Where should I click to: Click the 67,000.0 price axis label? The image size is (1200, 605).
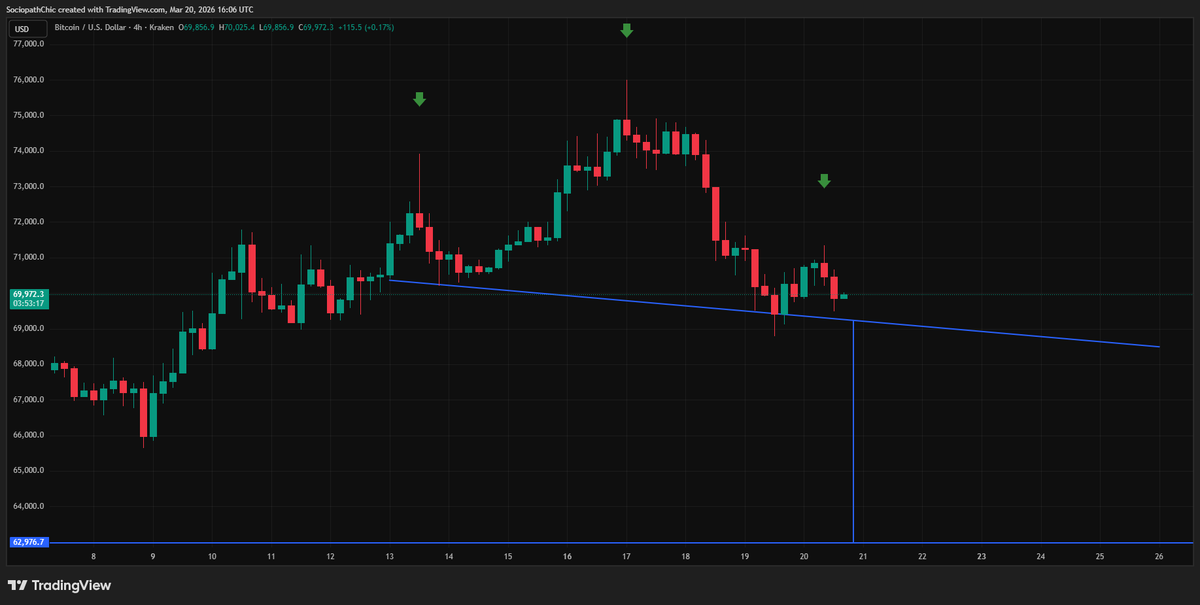tap(29, 399)
